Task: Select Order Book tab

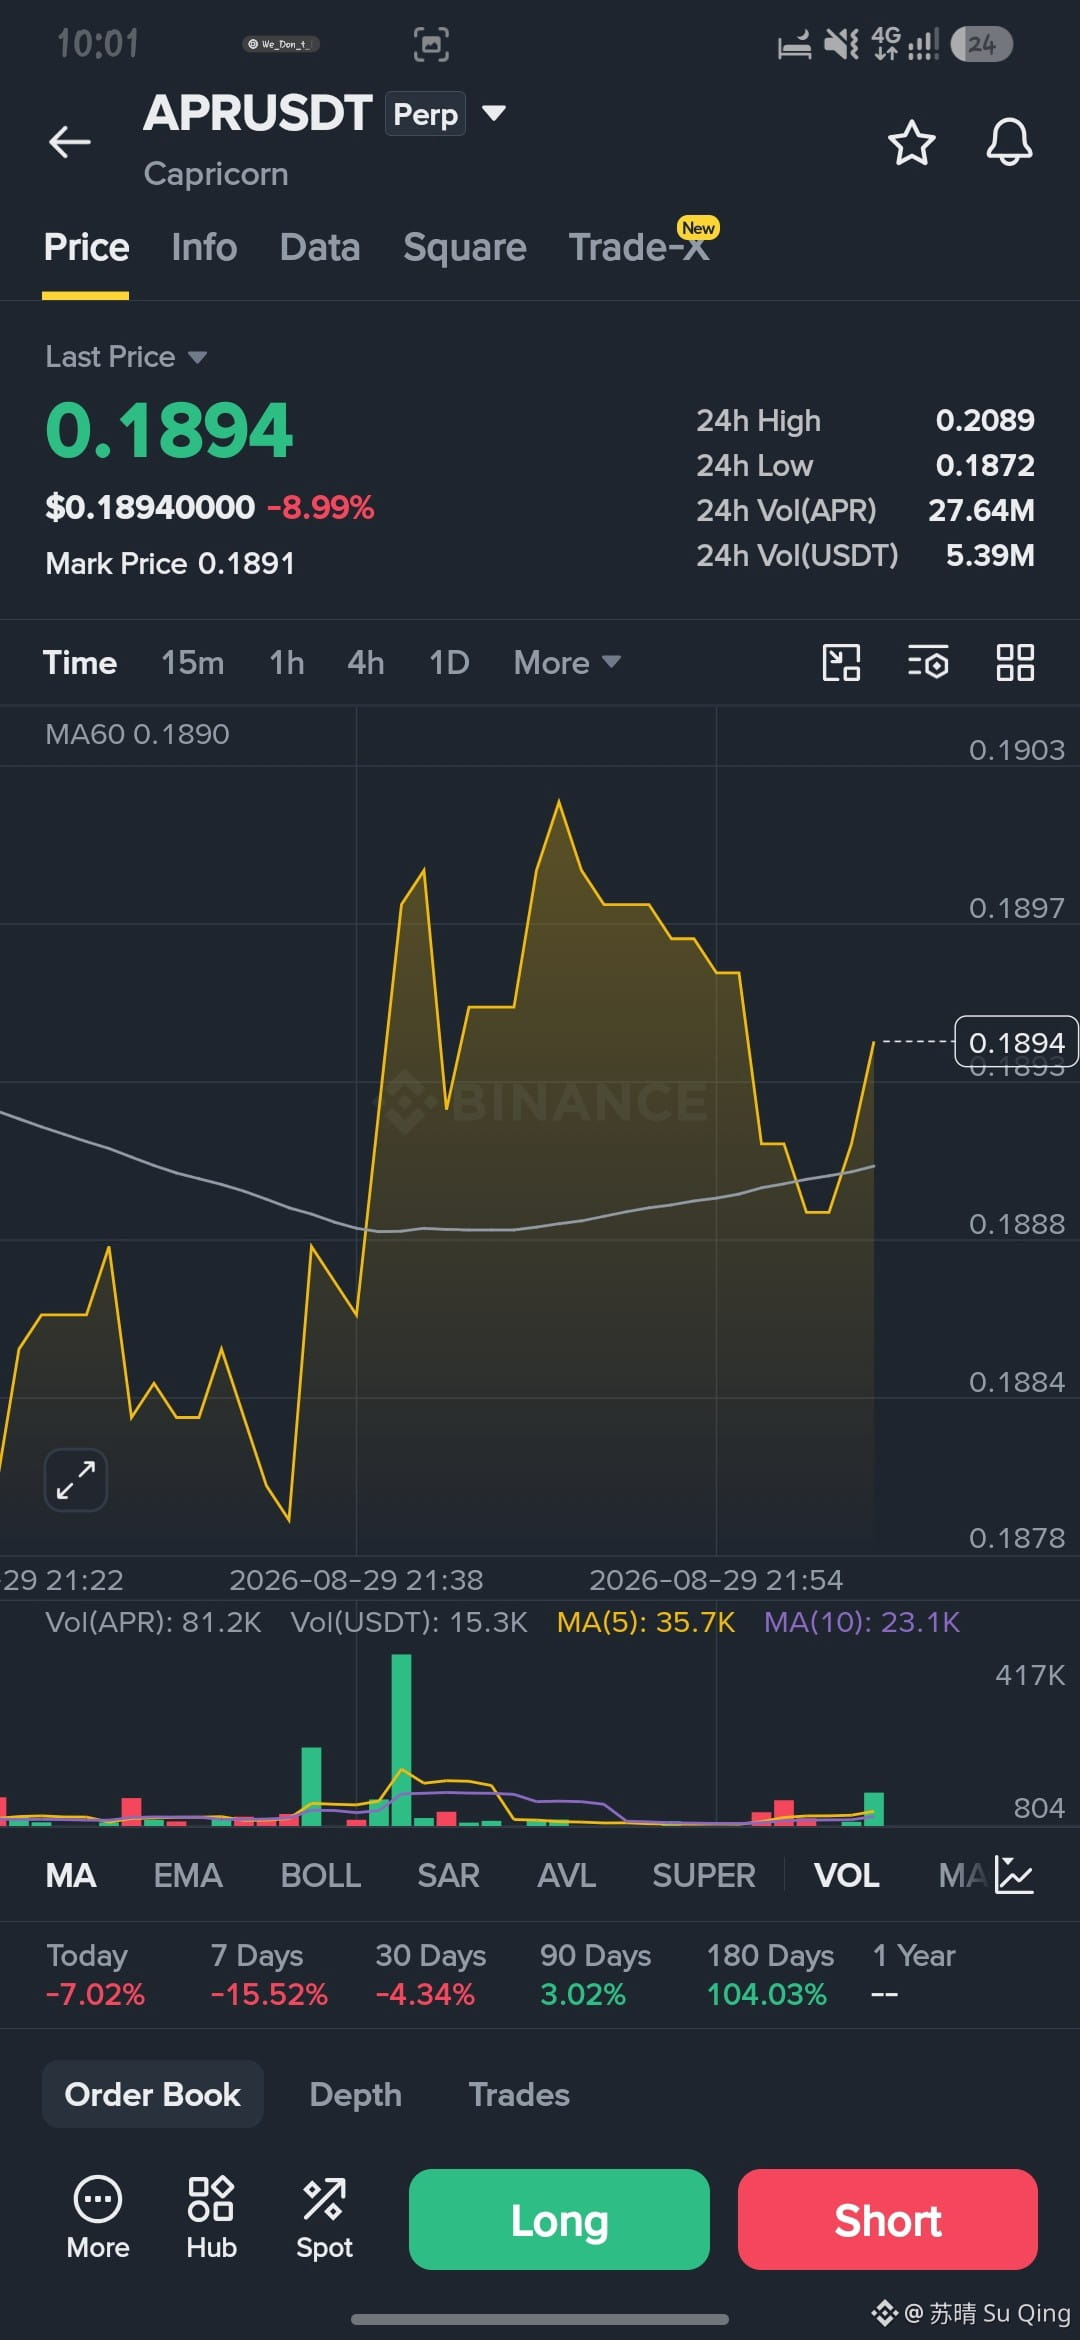Action: coord(153,2094)
